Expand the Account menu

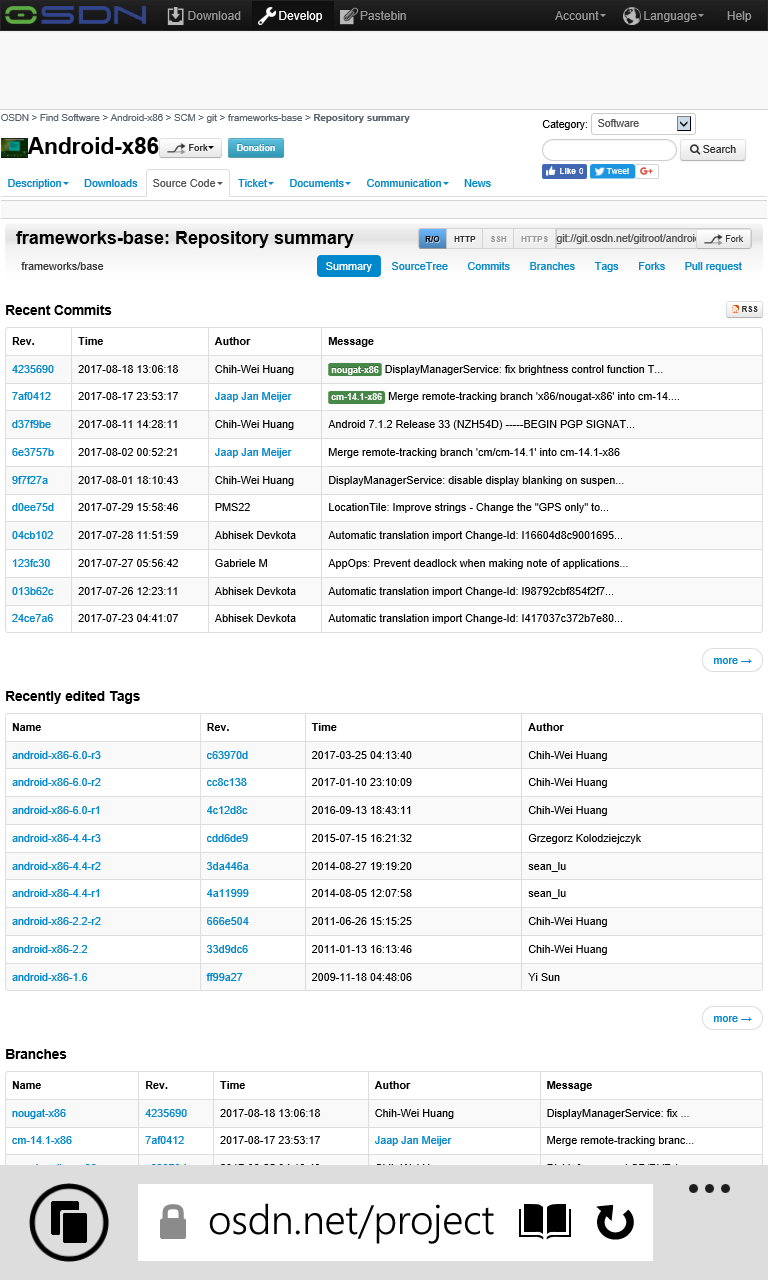[580, 15]
